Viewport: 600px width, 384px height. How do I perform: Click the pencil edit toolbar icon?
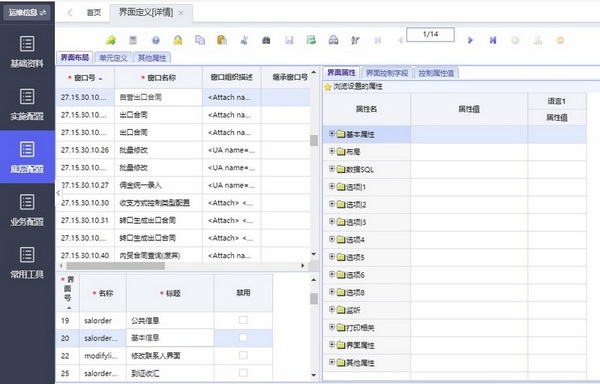355,40
